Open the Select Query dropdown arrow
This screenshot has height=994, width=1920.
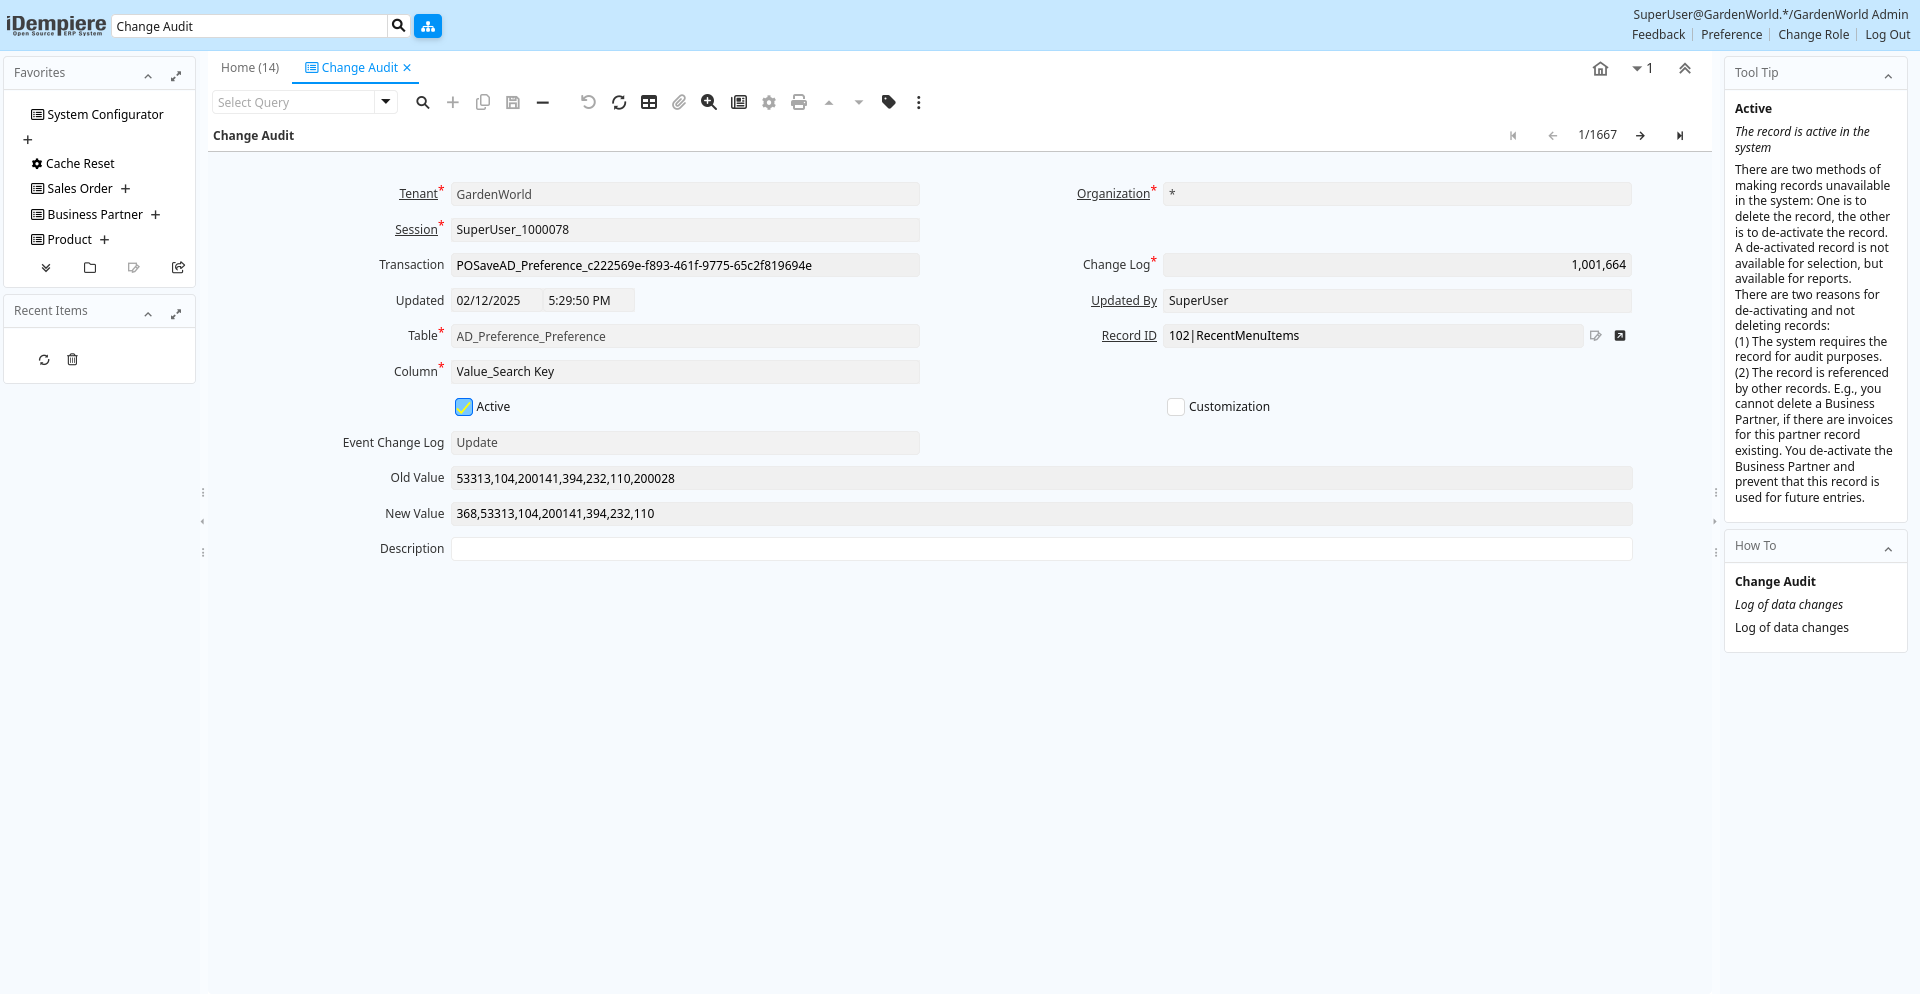(386, 102)
